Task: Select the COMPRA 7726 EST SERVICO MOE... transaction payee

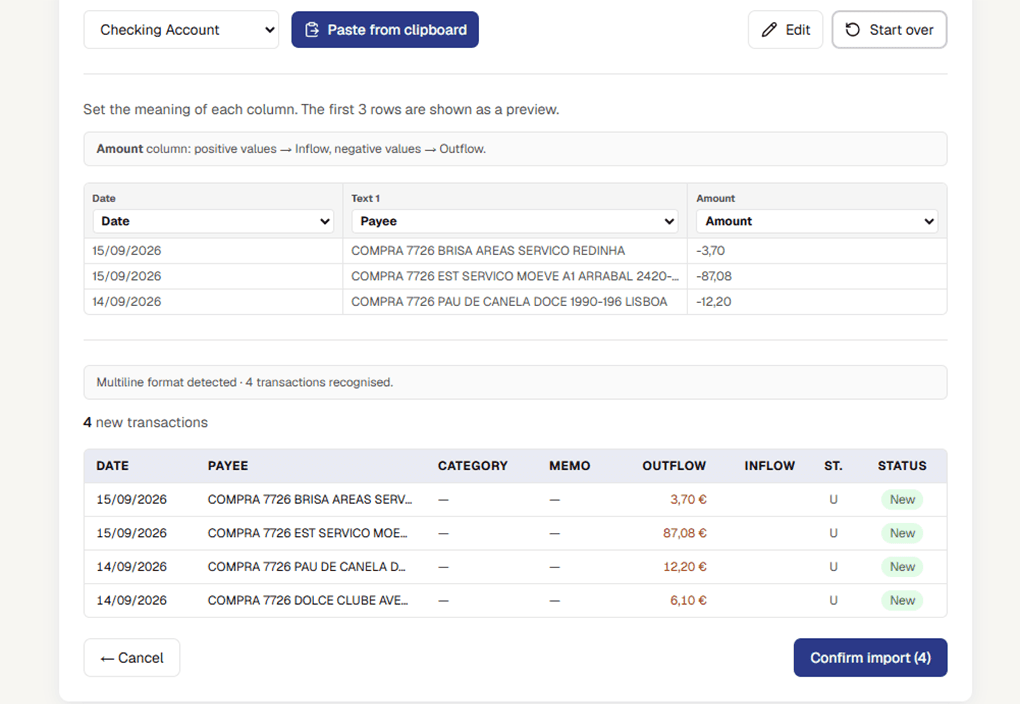Action: (x=308, y=534)
